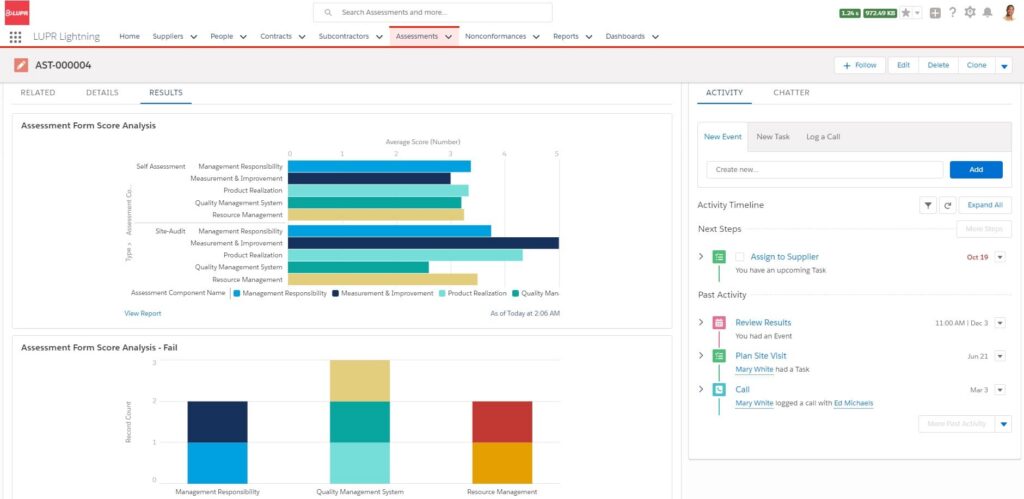
Task: Click the favorites star icon
Action: pos(906,12)
